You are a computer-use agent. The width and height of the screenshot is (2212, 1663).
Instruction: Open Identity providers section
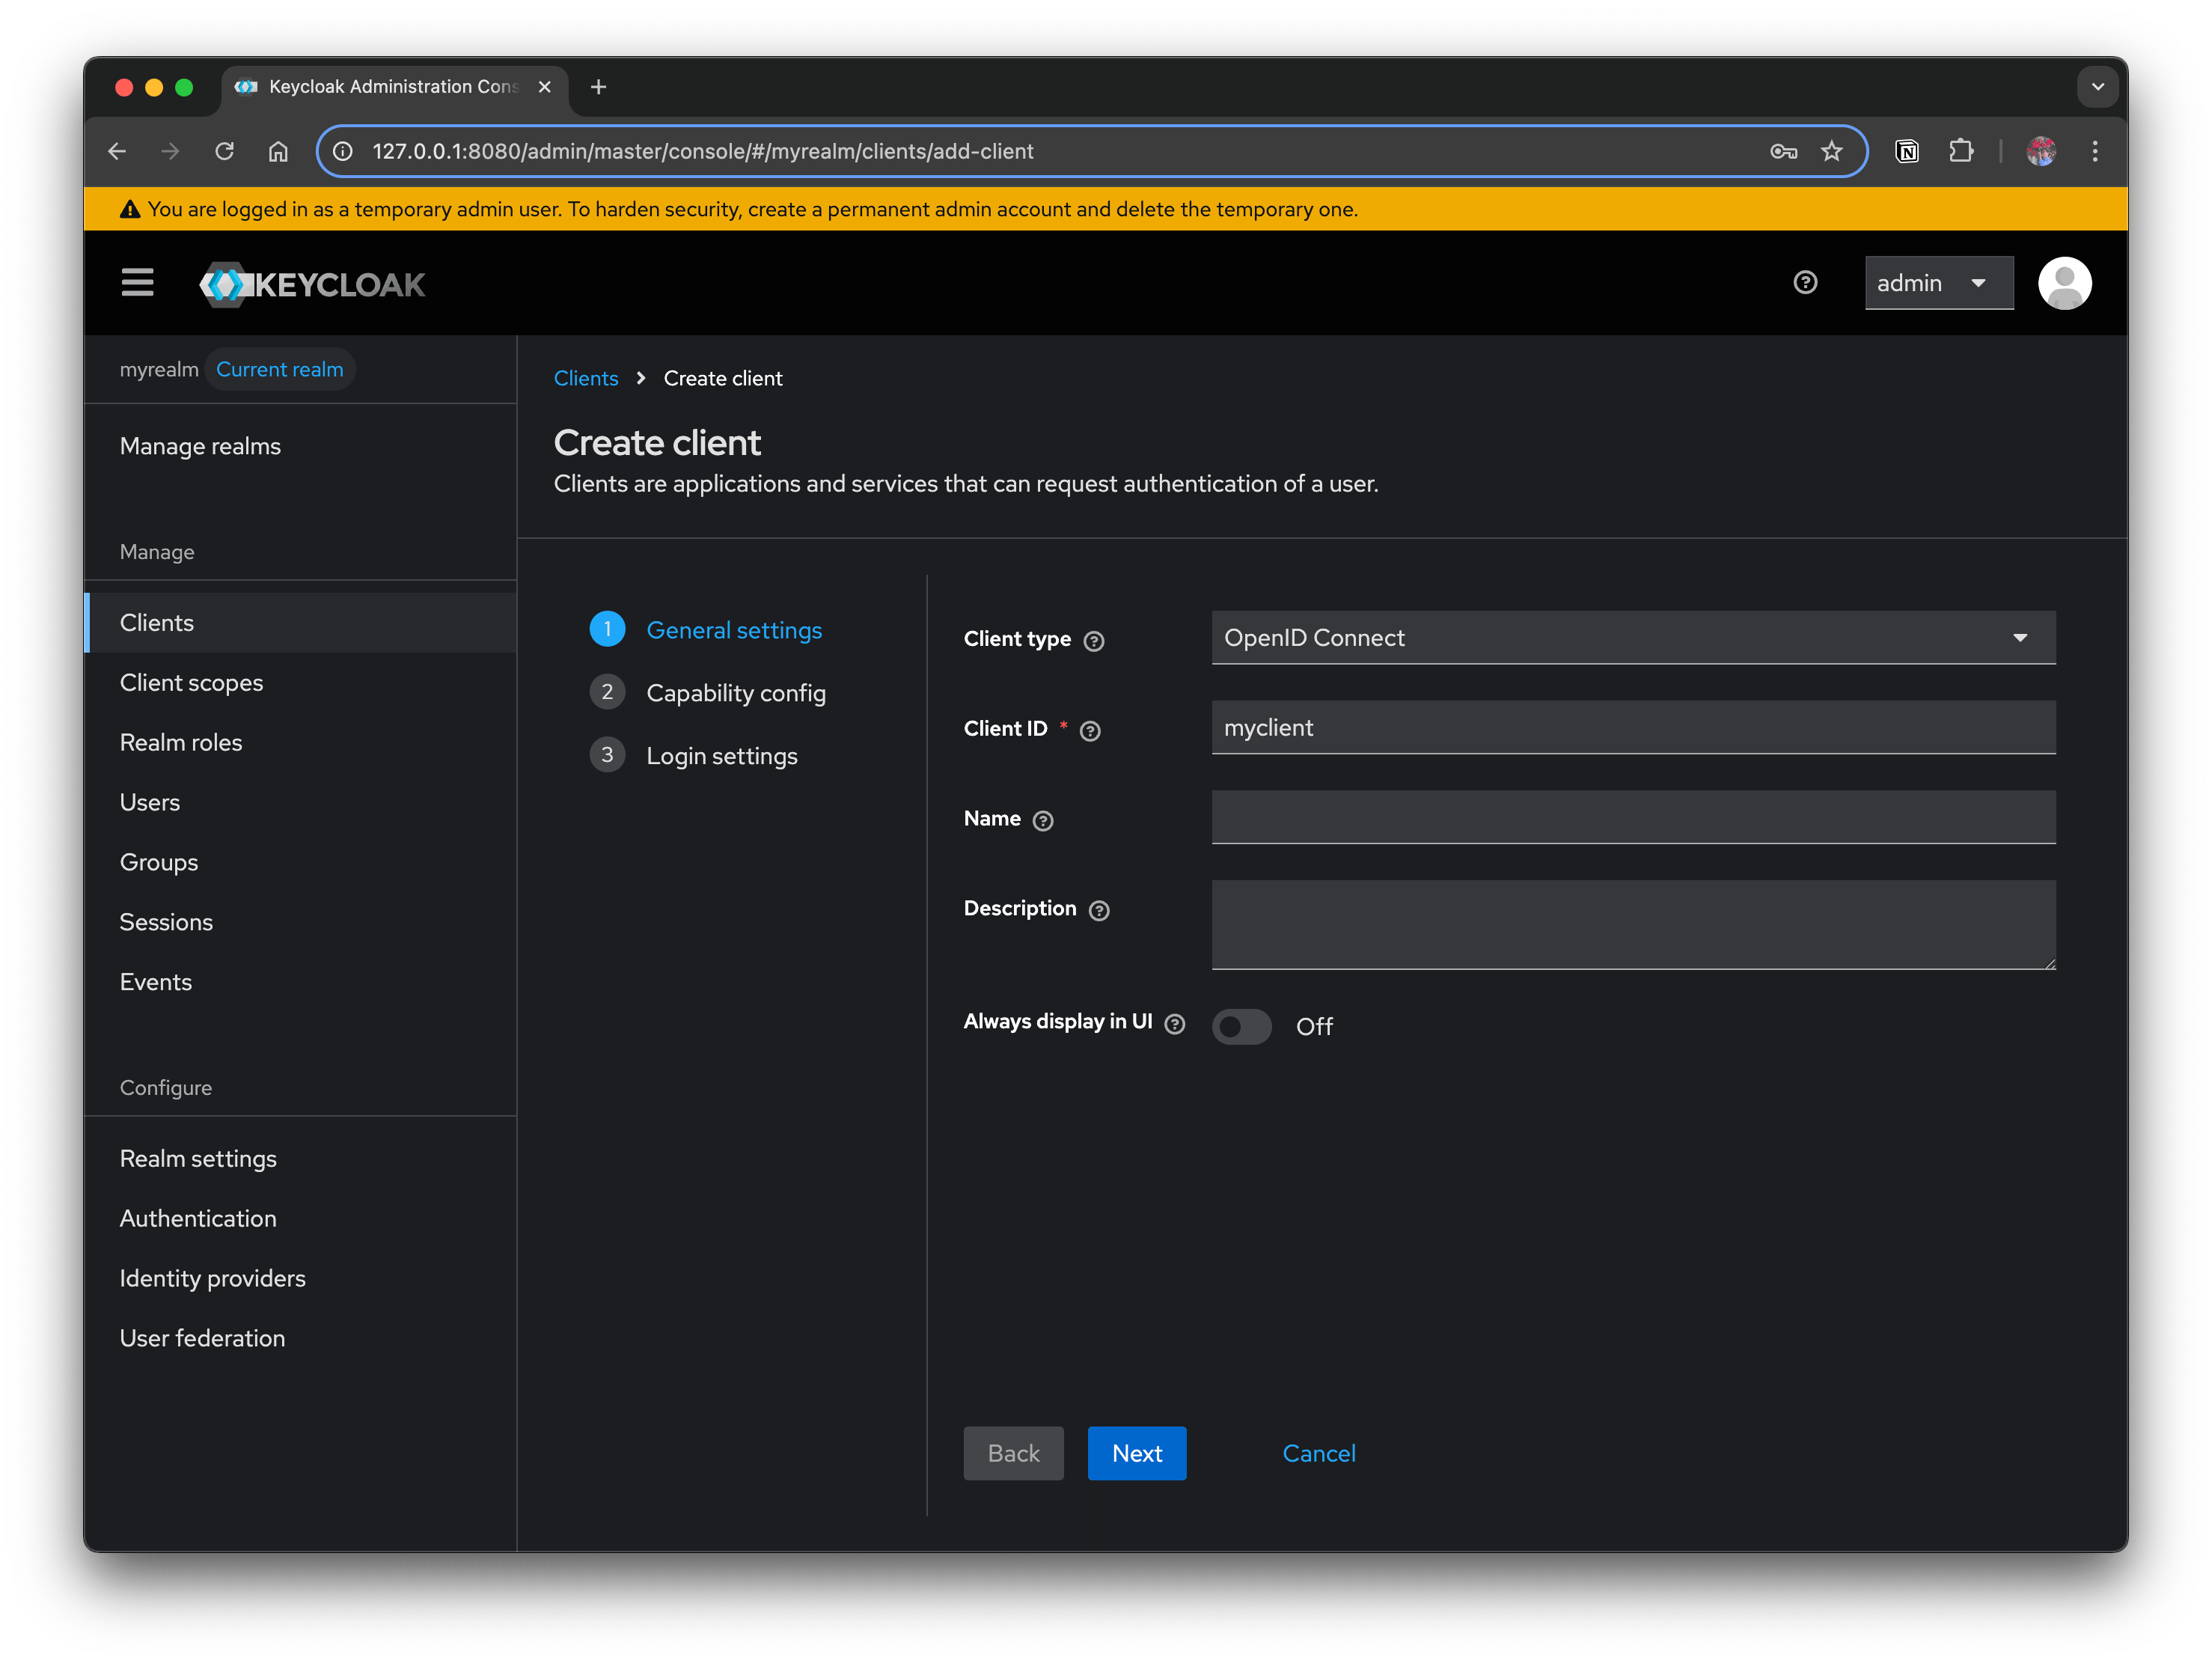[300, 1279]
